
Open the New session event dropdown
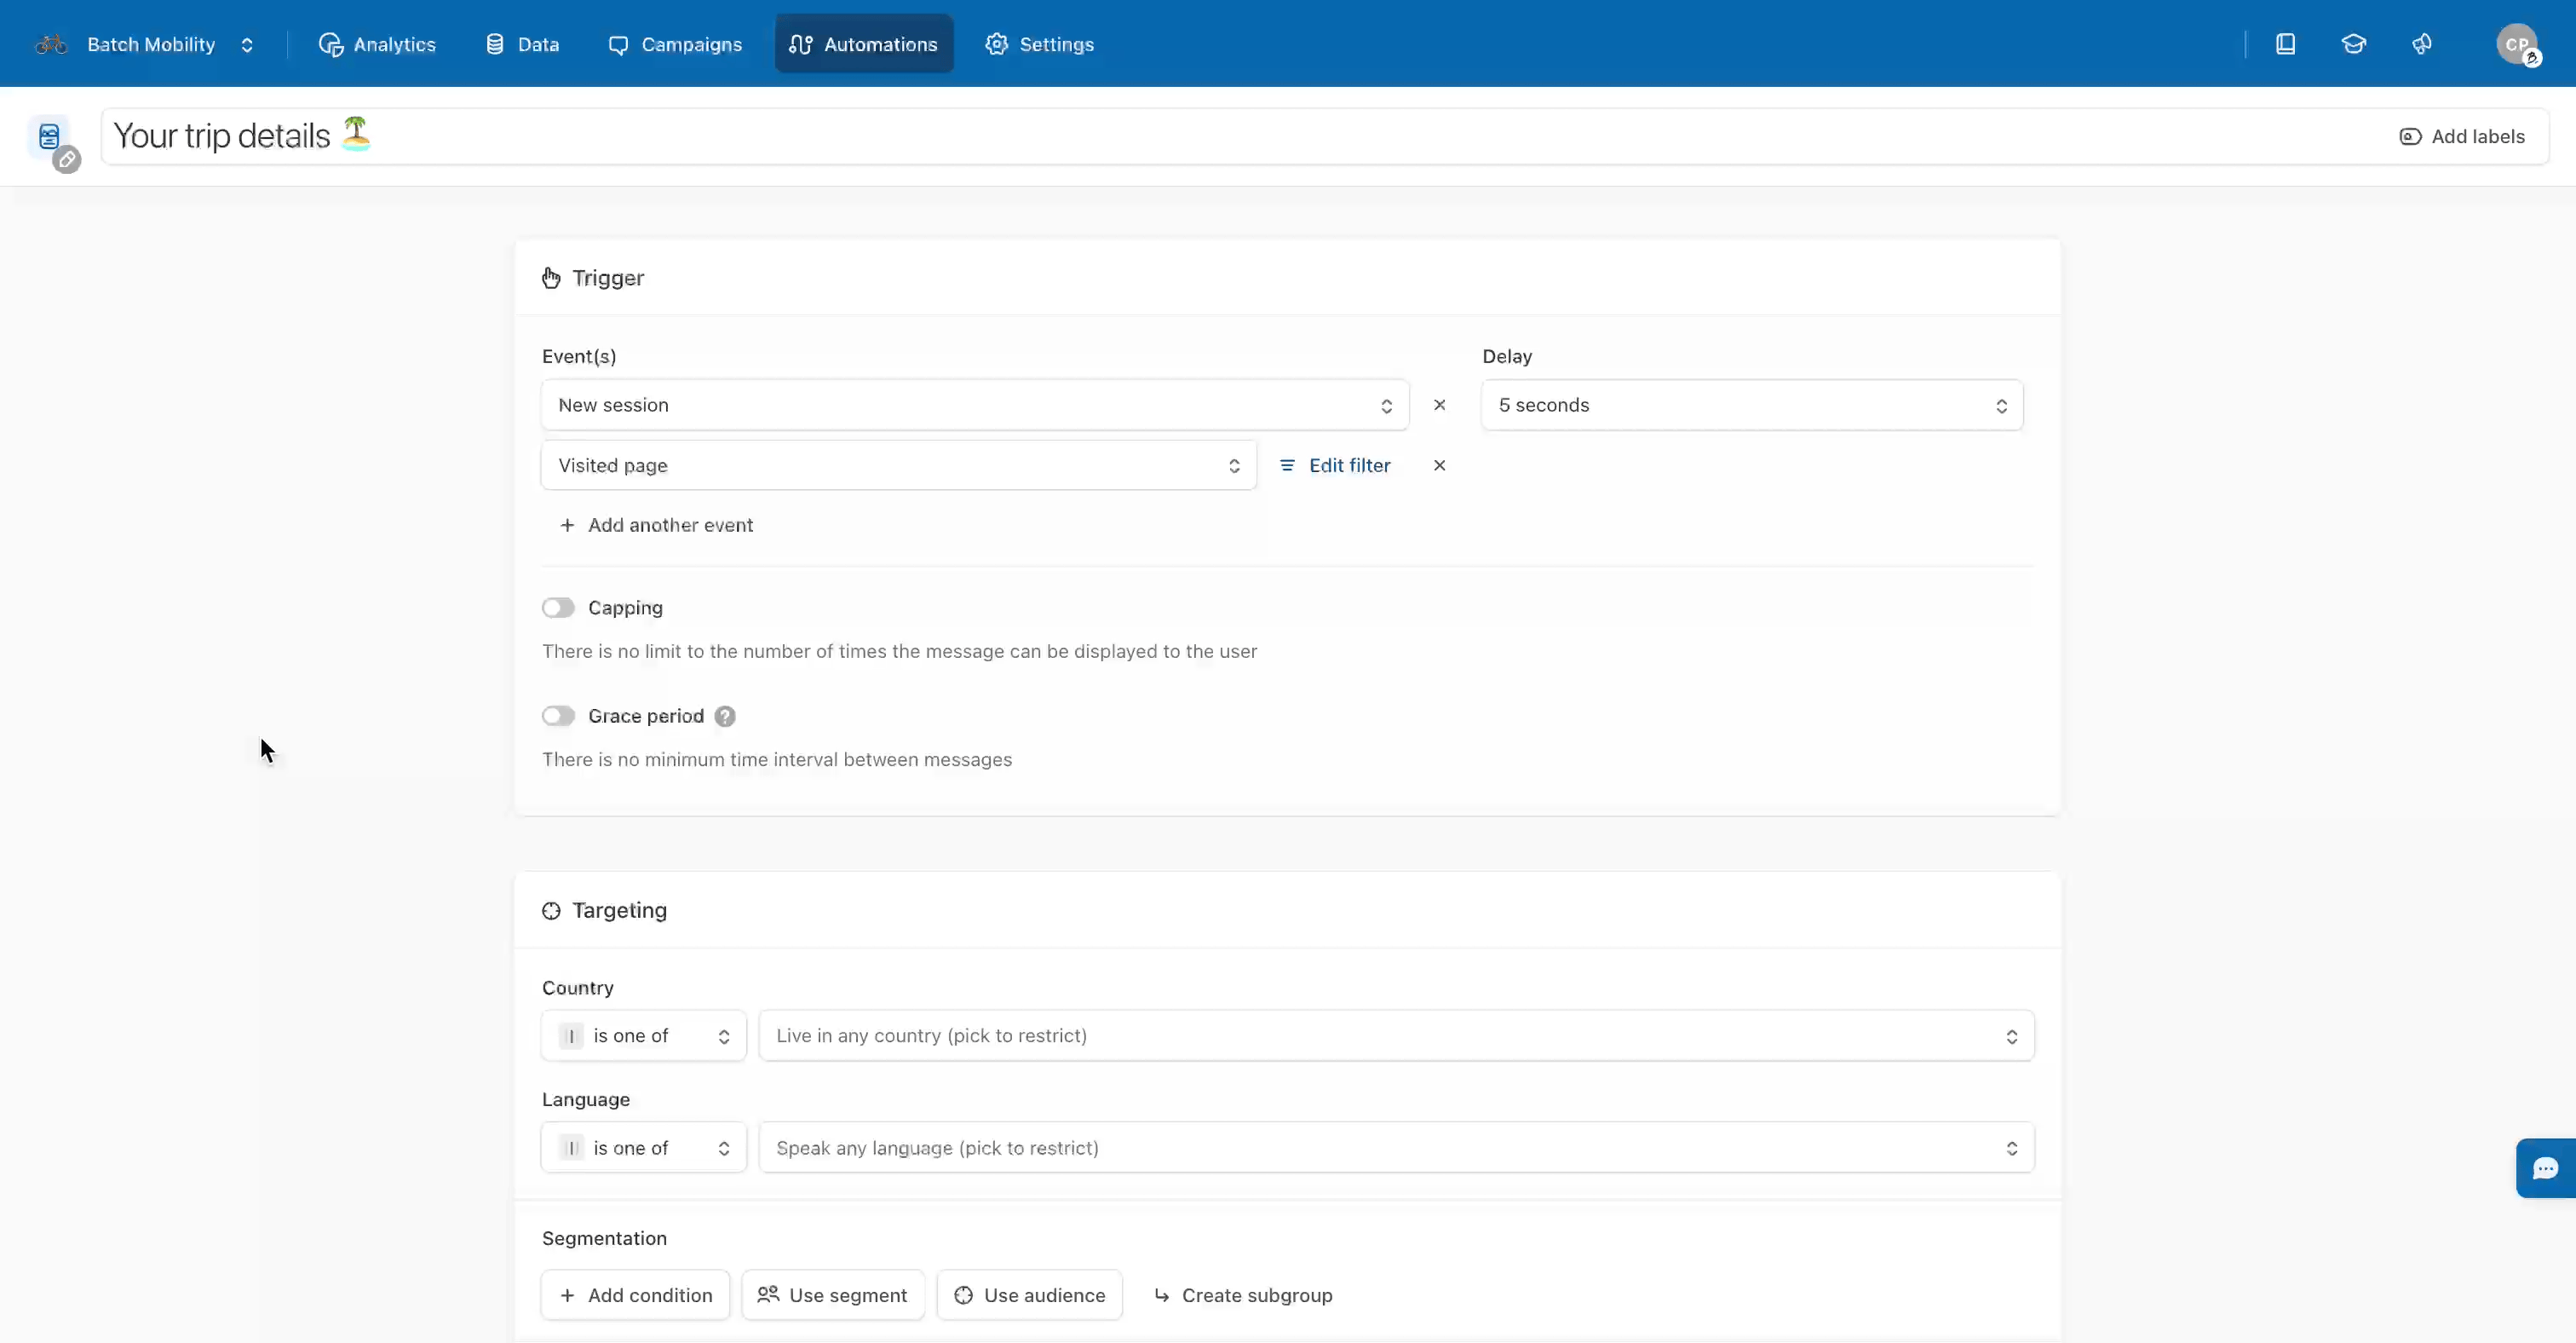point(974,405)
